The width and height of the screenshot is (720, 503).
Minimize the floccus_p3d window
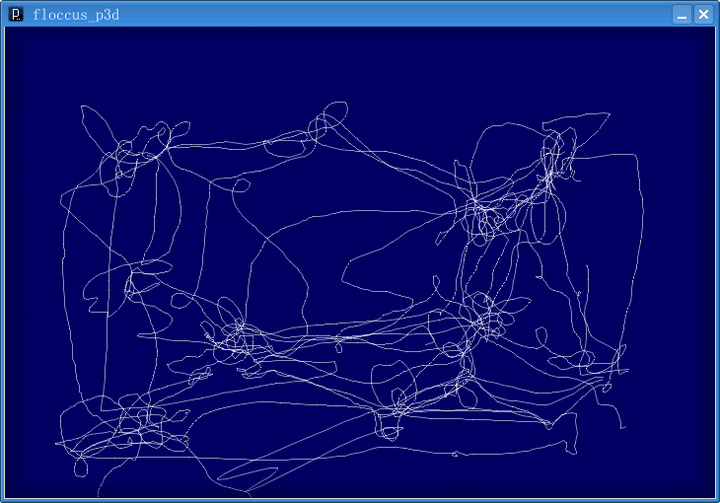681,14
